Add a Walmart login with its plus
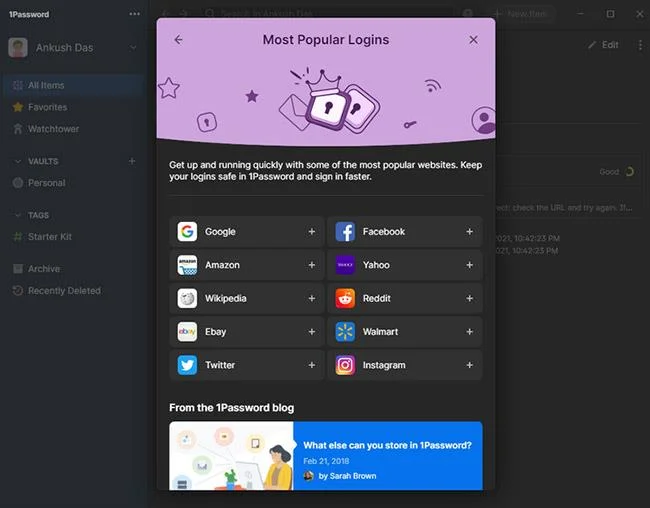Image resolution: width=650 pixels, height=508 pixels. [469, 332]
